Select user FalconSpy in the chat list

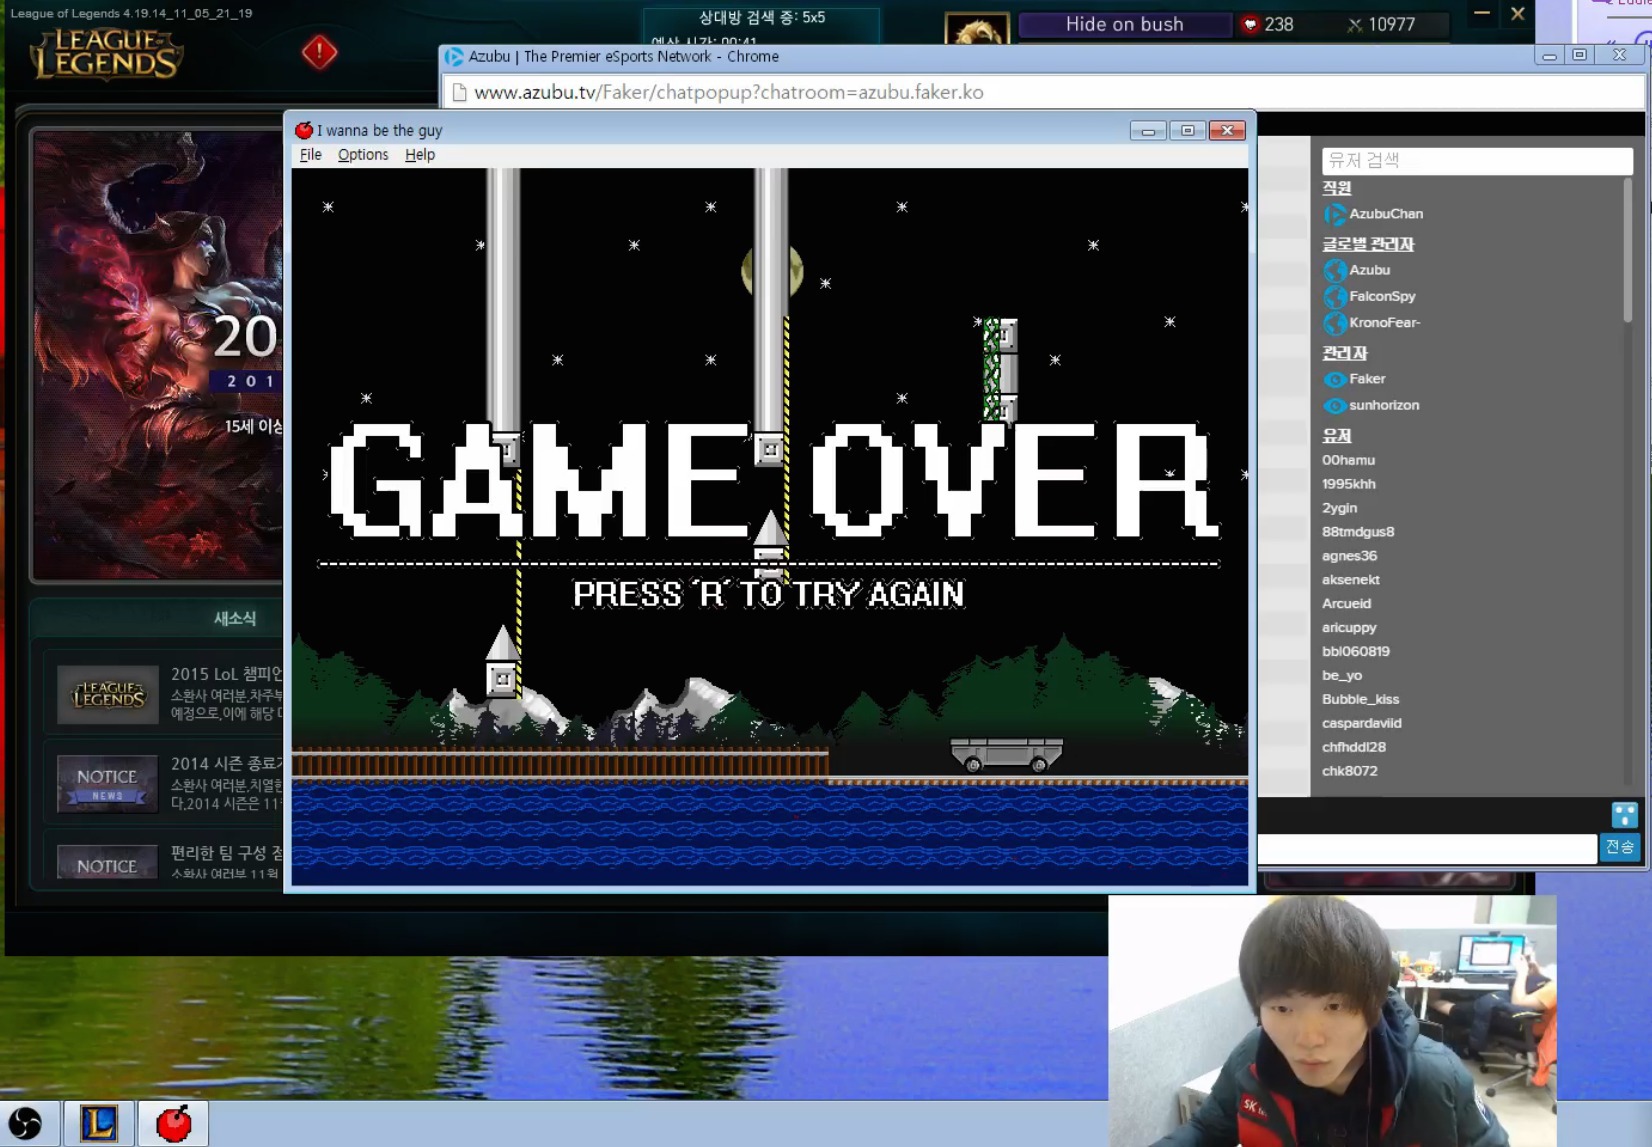(x=1382, y=296)
